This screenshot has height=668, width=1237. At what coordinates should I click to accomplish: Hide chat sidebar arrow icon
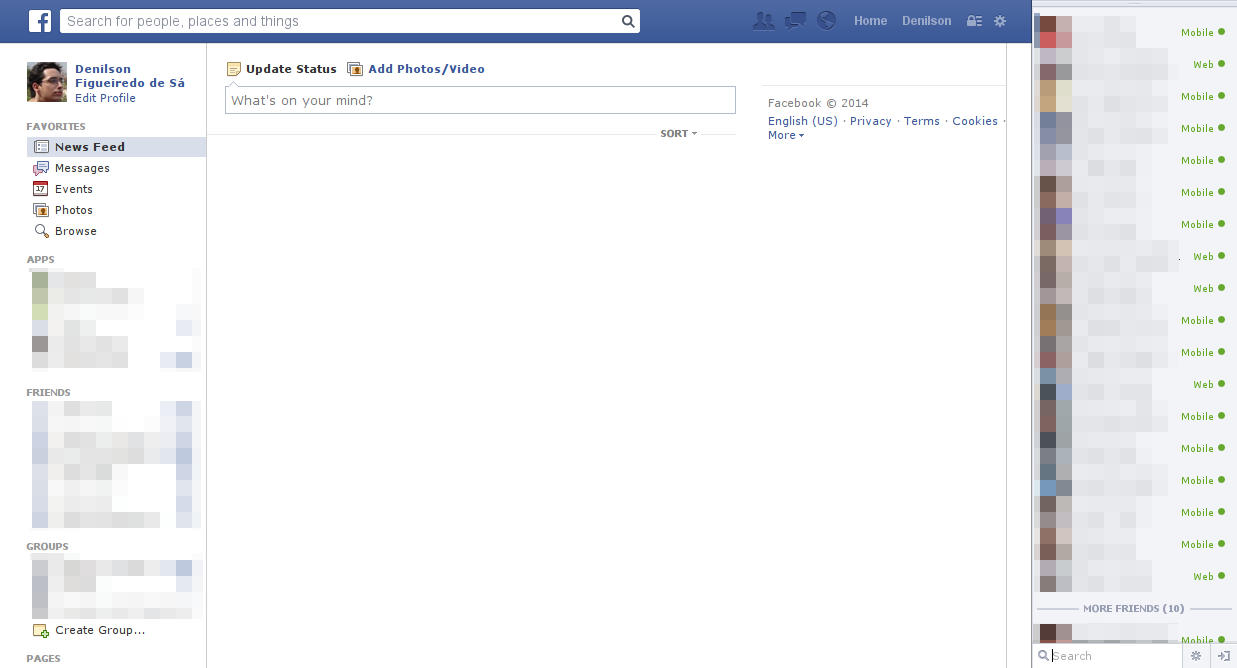(x=1223, y=656)
